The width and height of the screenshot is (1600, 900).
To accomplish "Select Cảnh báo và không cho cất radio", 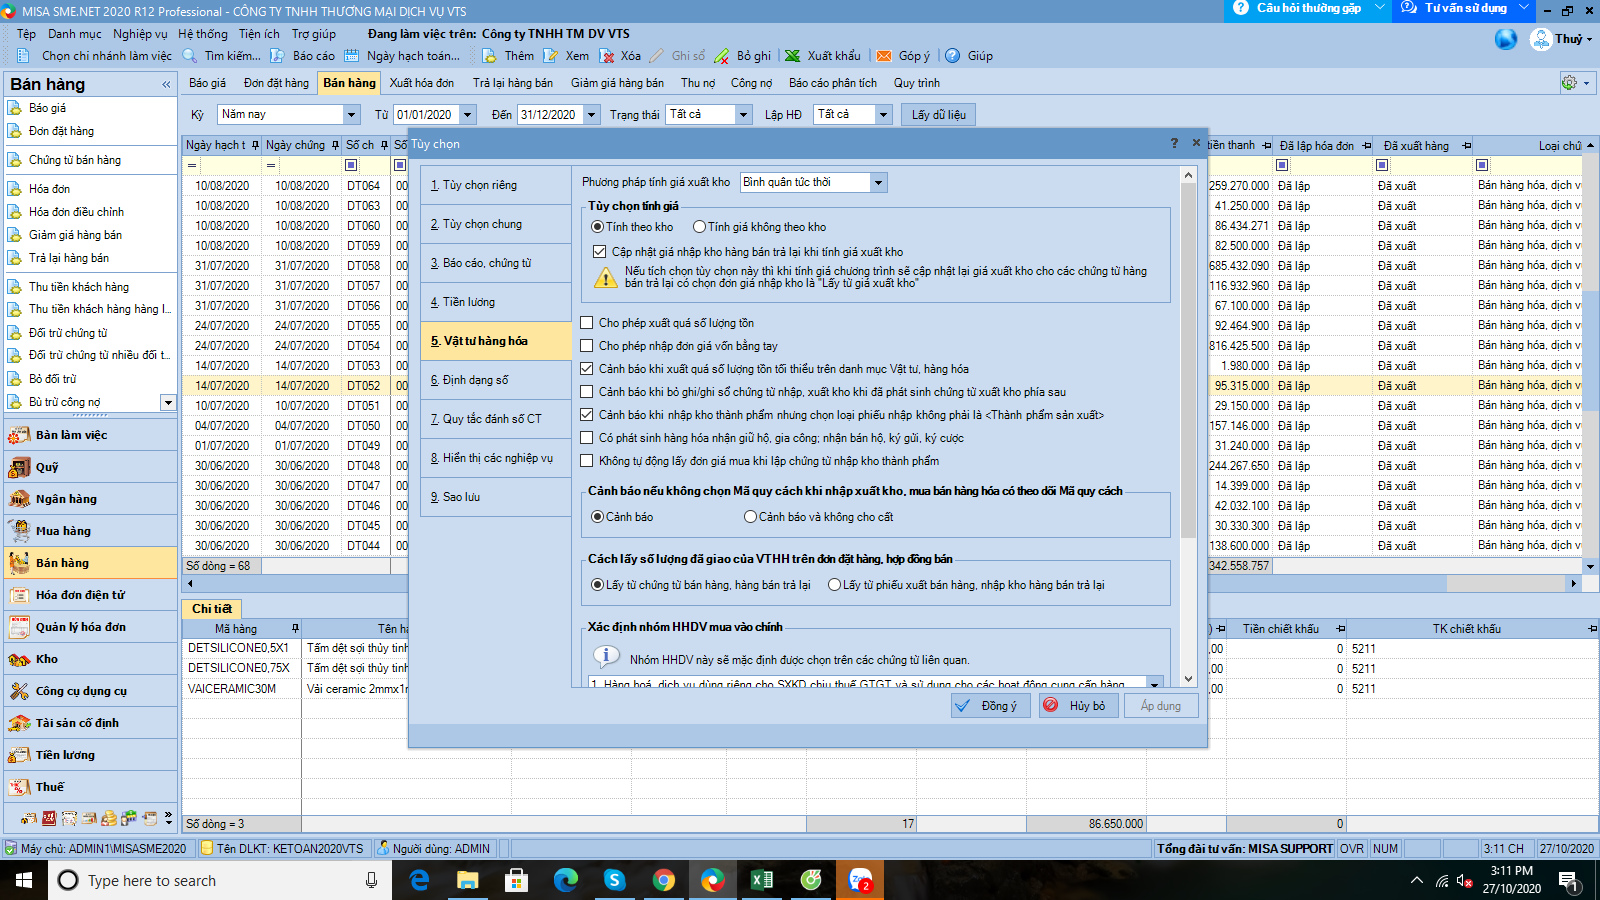I will click(750, 517).
